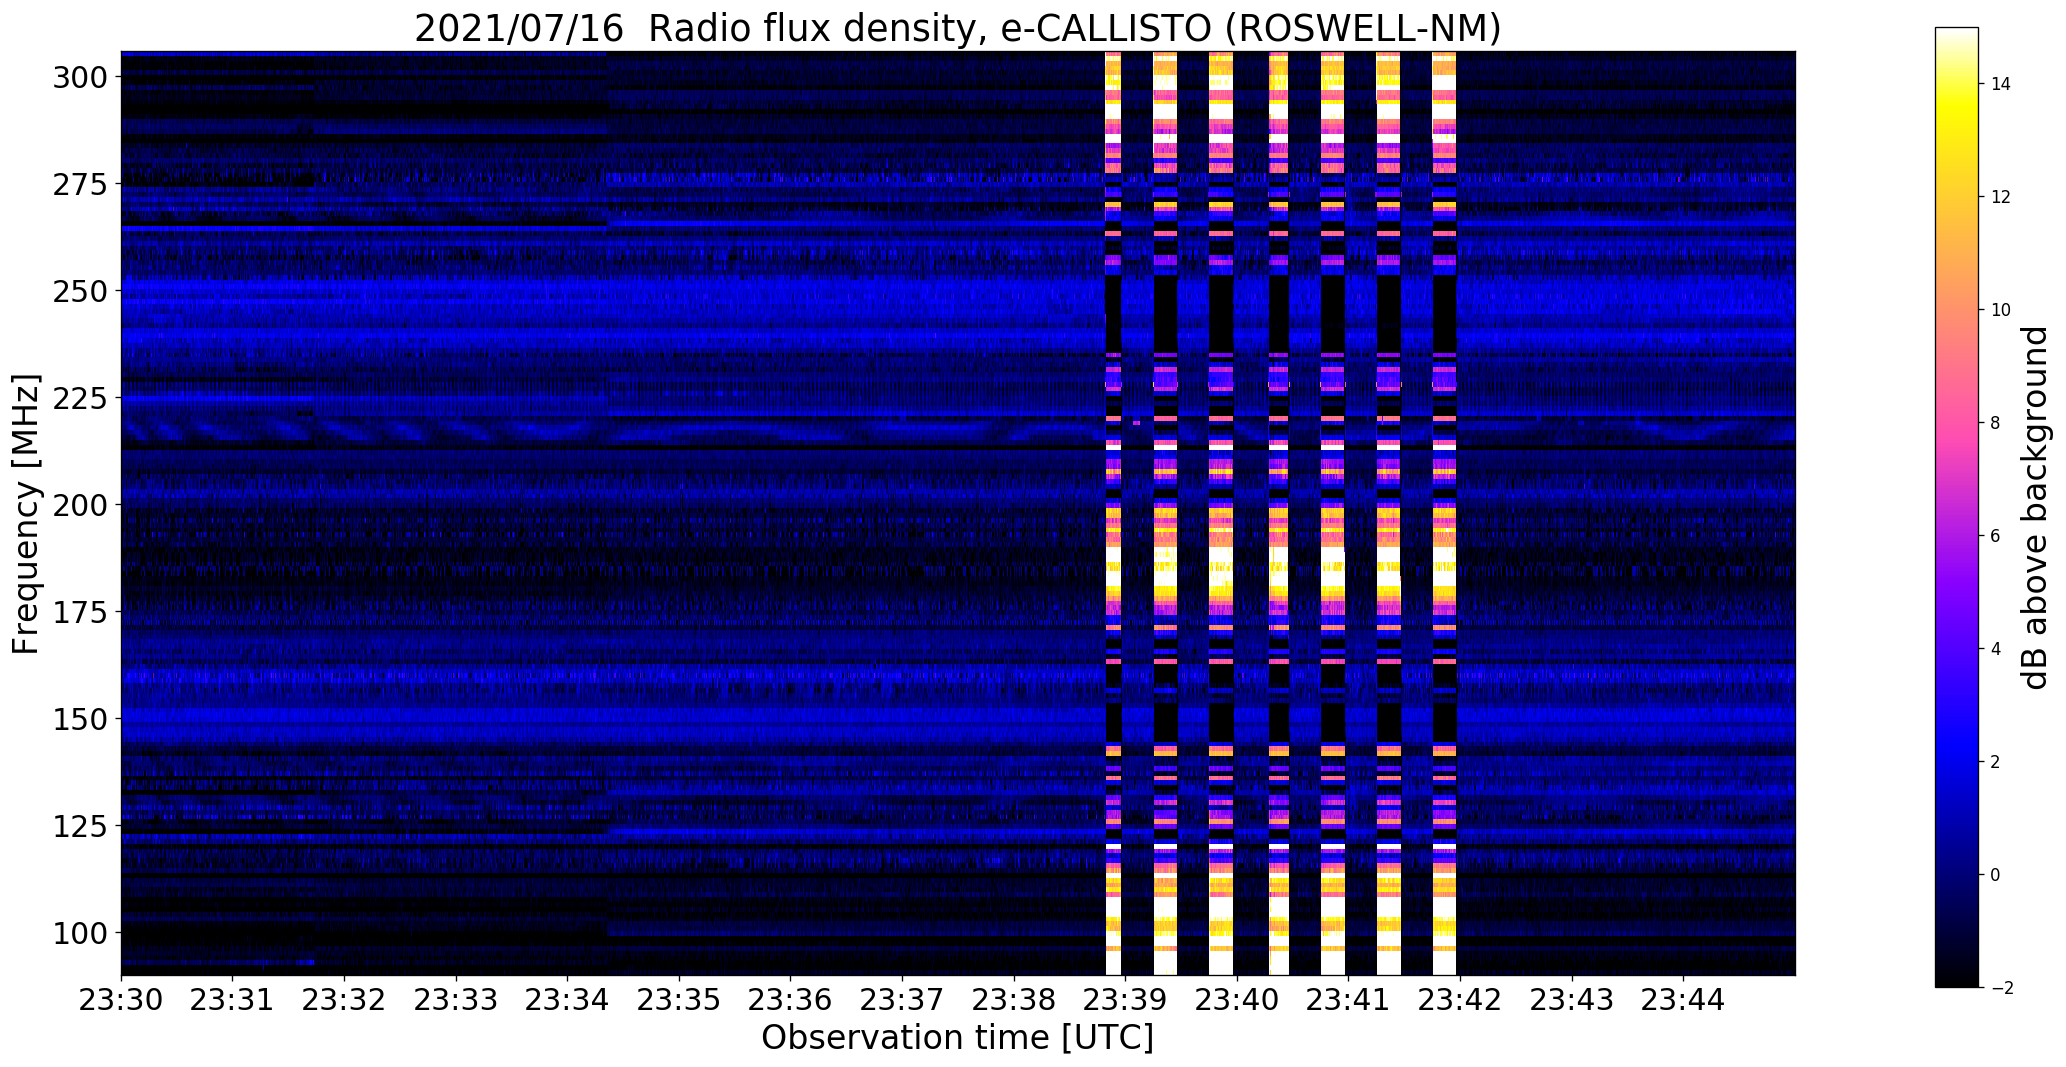Click the 23:31 time tick label

pyautogui.click(x=233, y=1000)
